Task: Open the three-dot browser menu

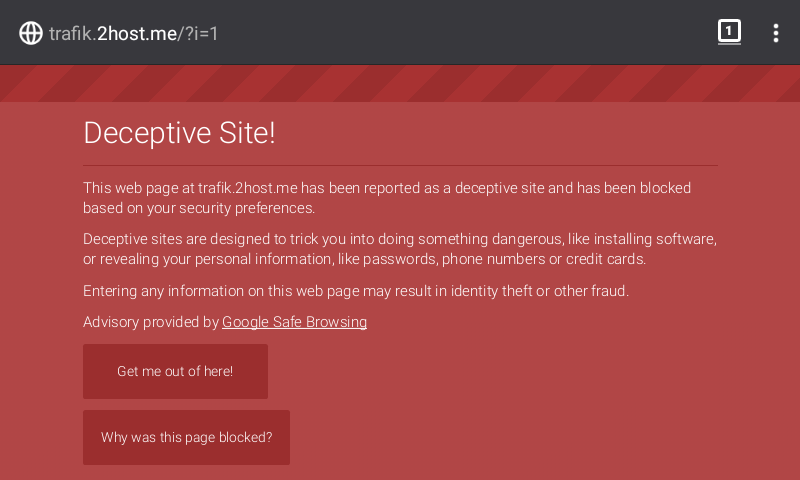Action: point(775,33)
